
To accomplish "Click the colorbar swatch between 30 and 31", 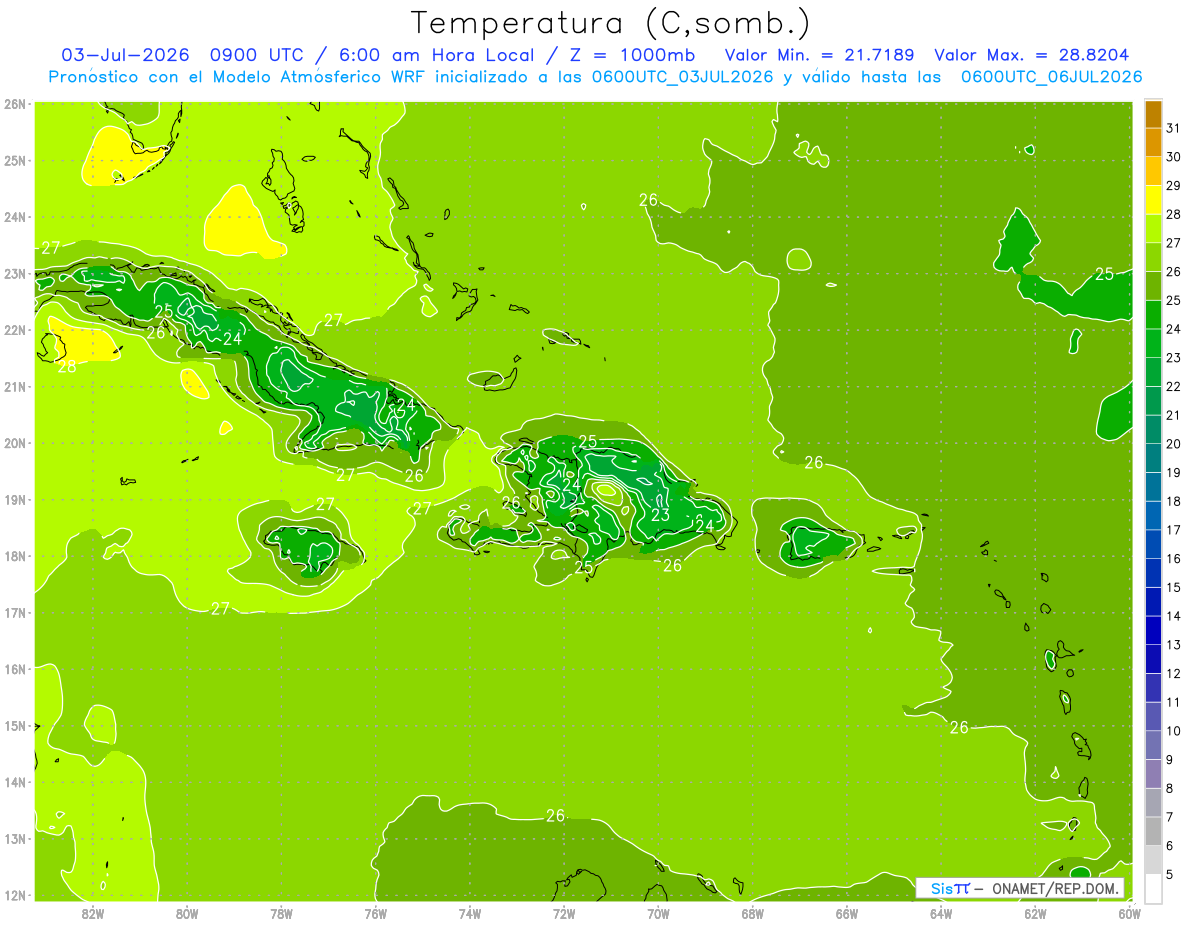I will coord(1153,143).
